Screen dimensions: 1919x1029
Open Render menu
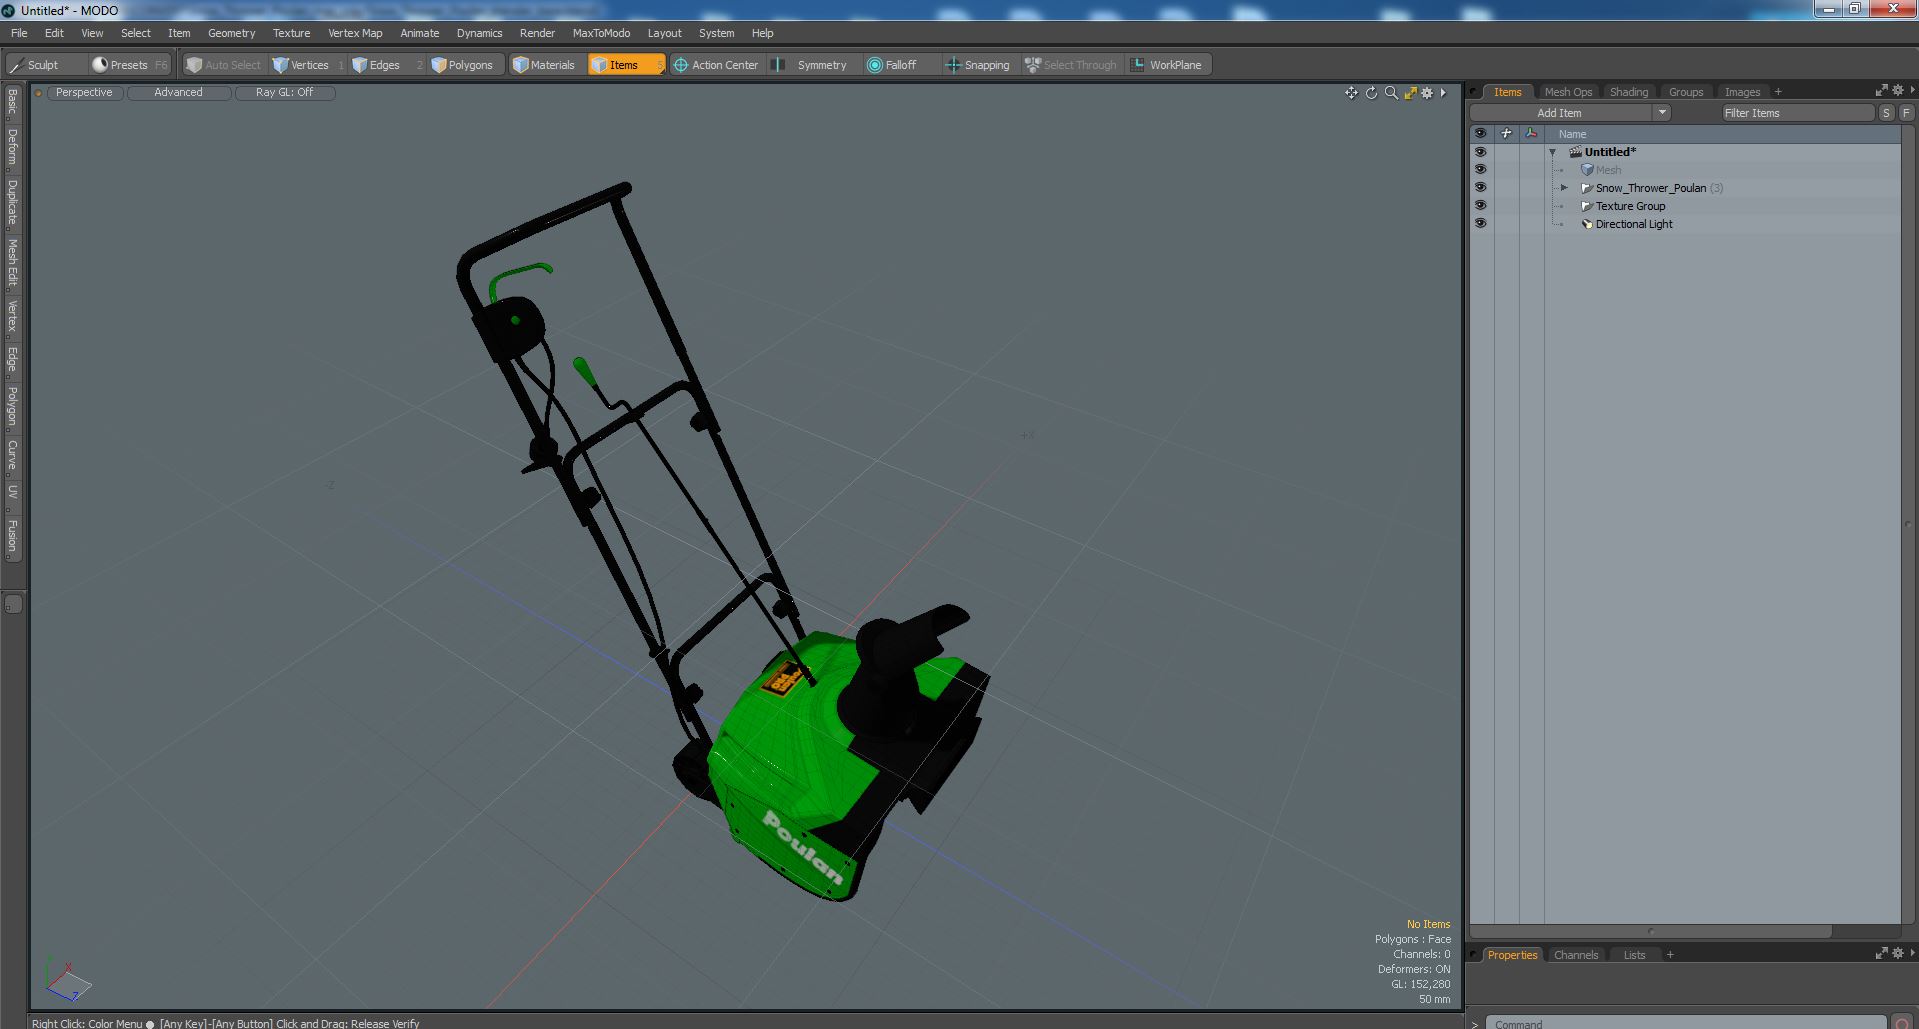[537, 33]
